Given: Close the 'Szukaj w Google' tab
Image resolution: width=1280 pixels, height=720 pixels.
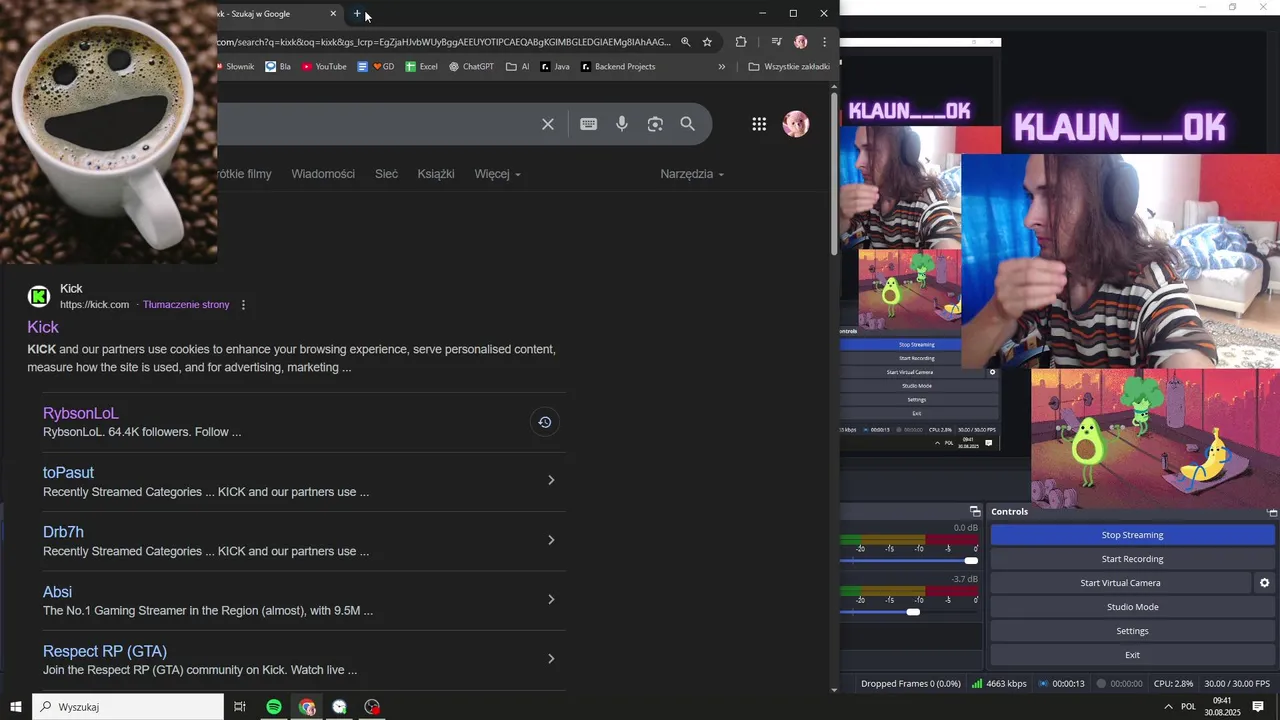Looking at the screenshot, I should click(333, 14).
